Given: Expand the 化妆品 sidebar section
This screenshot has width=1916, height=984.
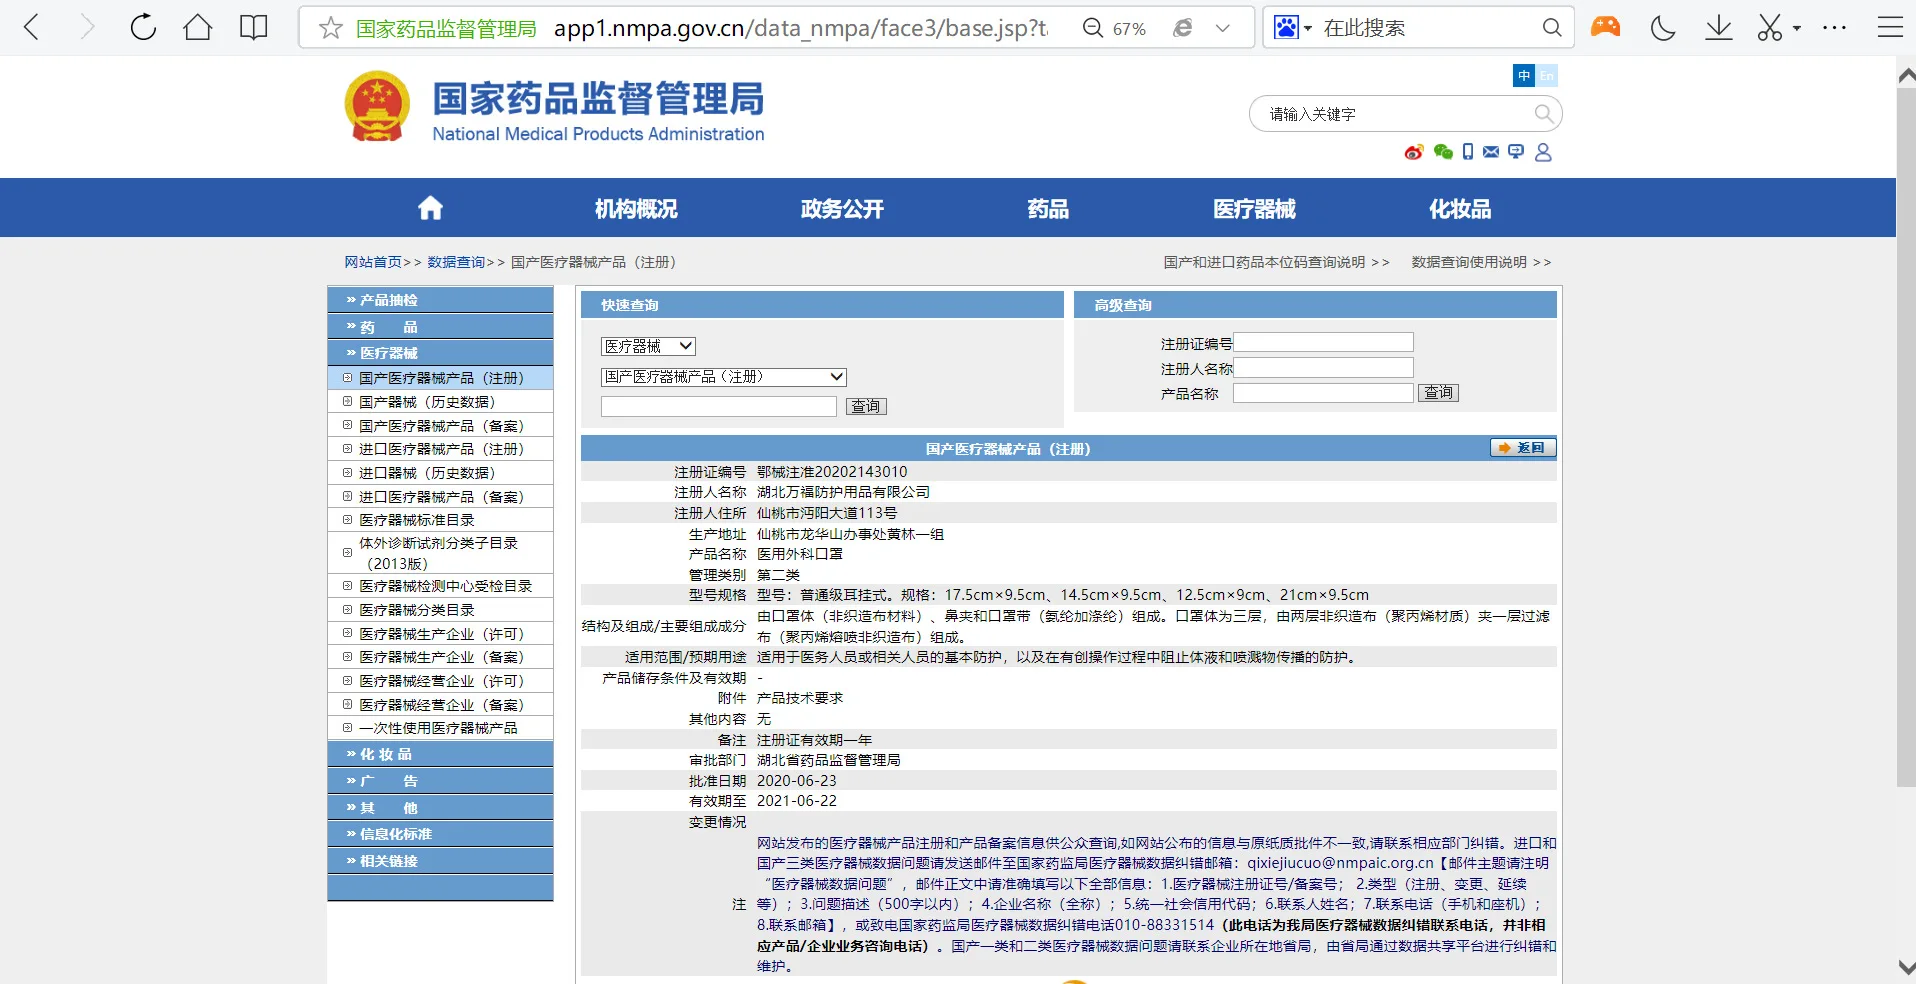Looking at the screenshot, I should point(440,754).
